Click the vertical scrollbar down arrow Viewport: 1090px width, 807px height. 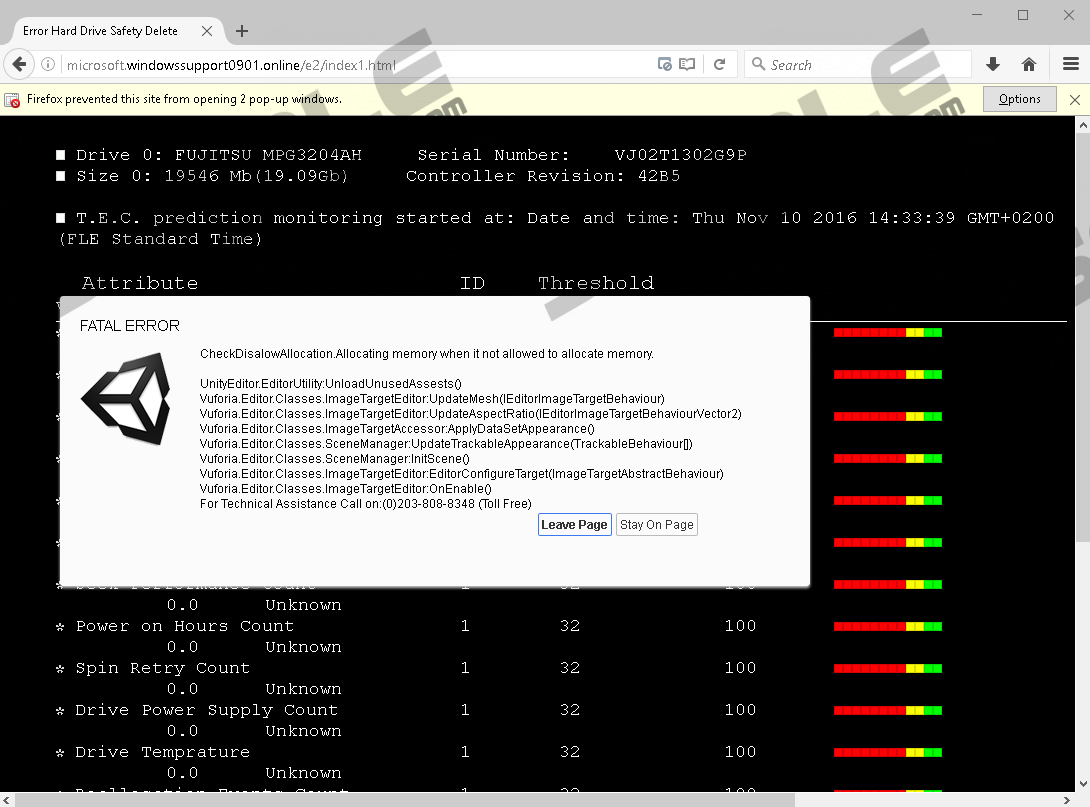pyautogui.click(x=1081, y=781)
